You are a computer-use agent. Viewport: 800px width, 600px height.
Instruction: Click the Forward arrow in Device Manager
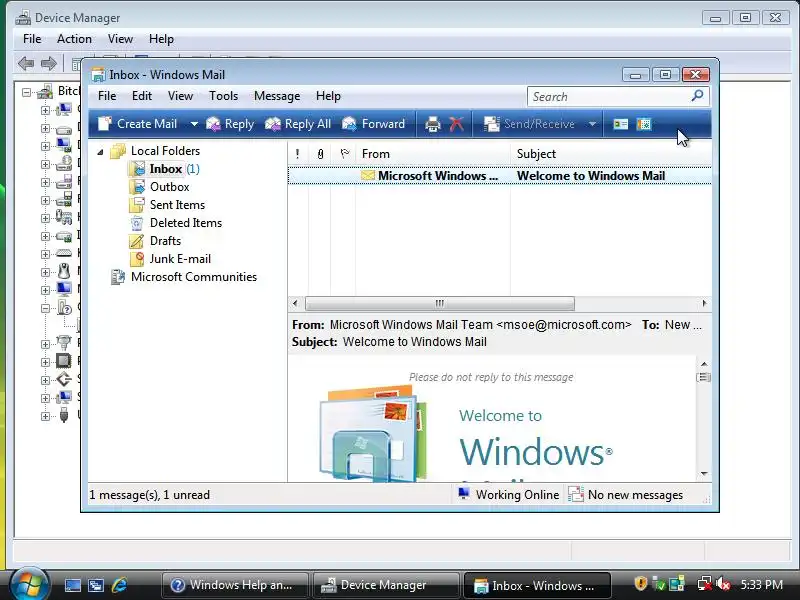point(49,64)
